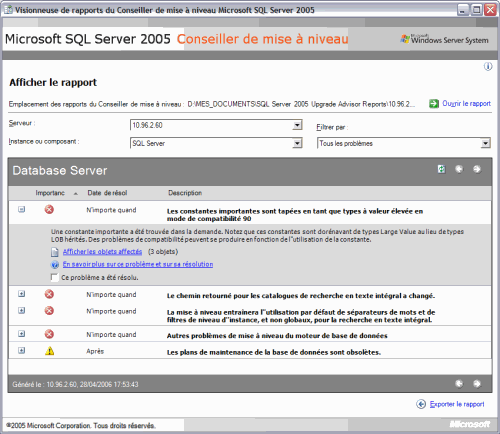Check Ce problème a été résolu checkbox

point(54,277)
